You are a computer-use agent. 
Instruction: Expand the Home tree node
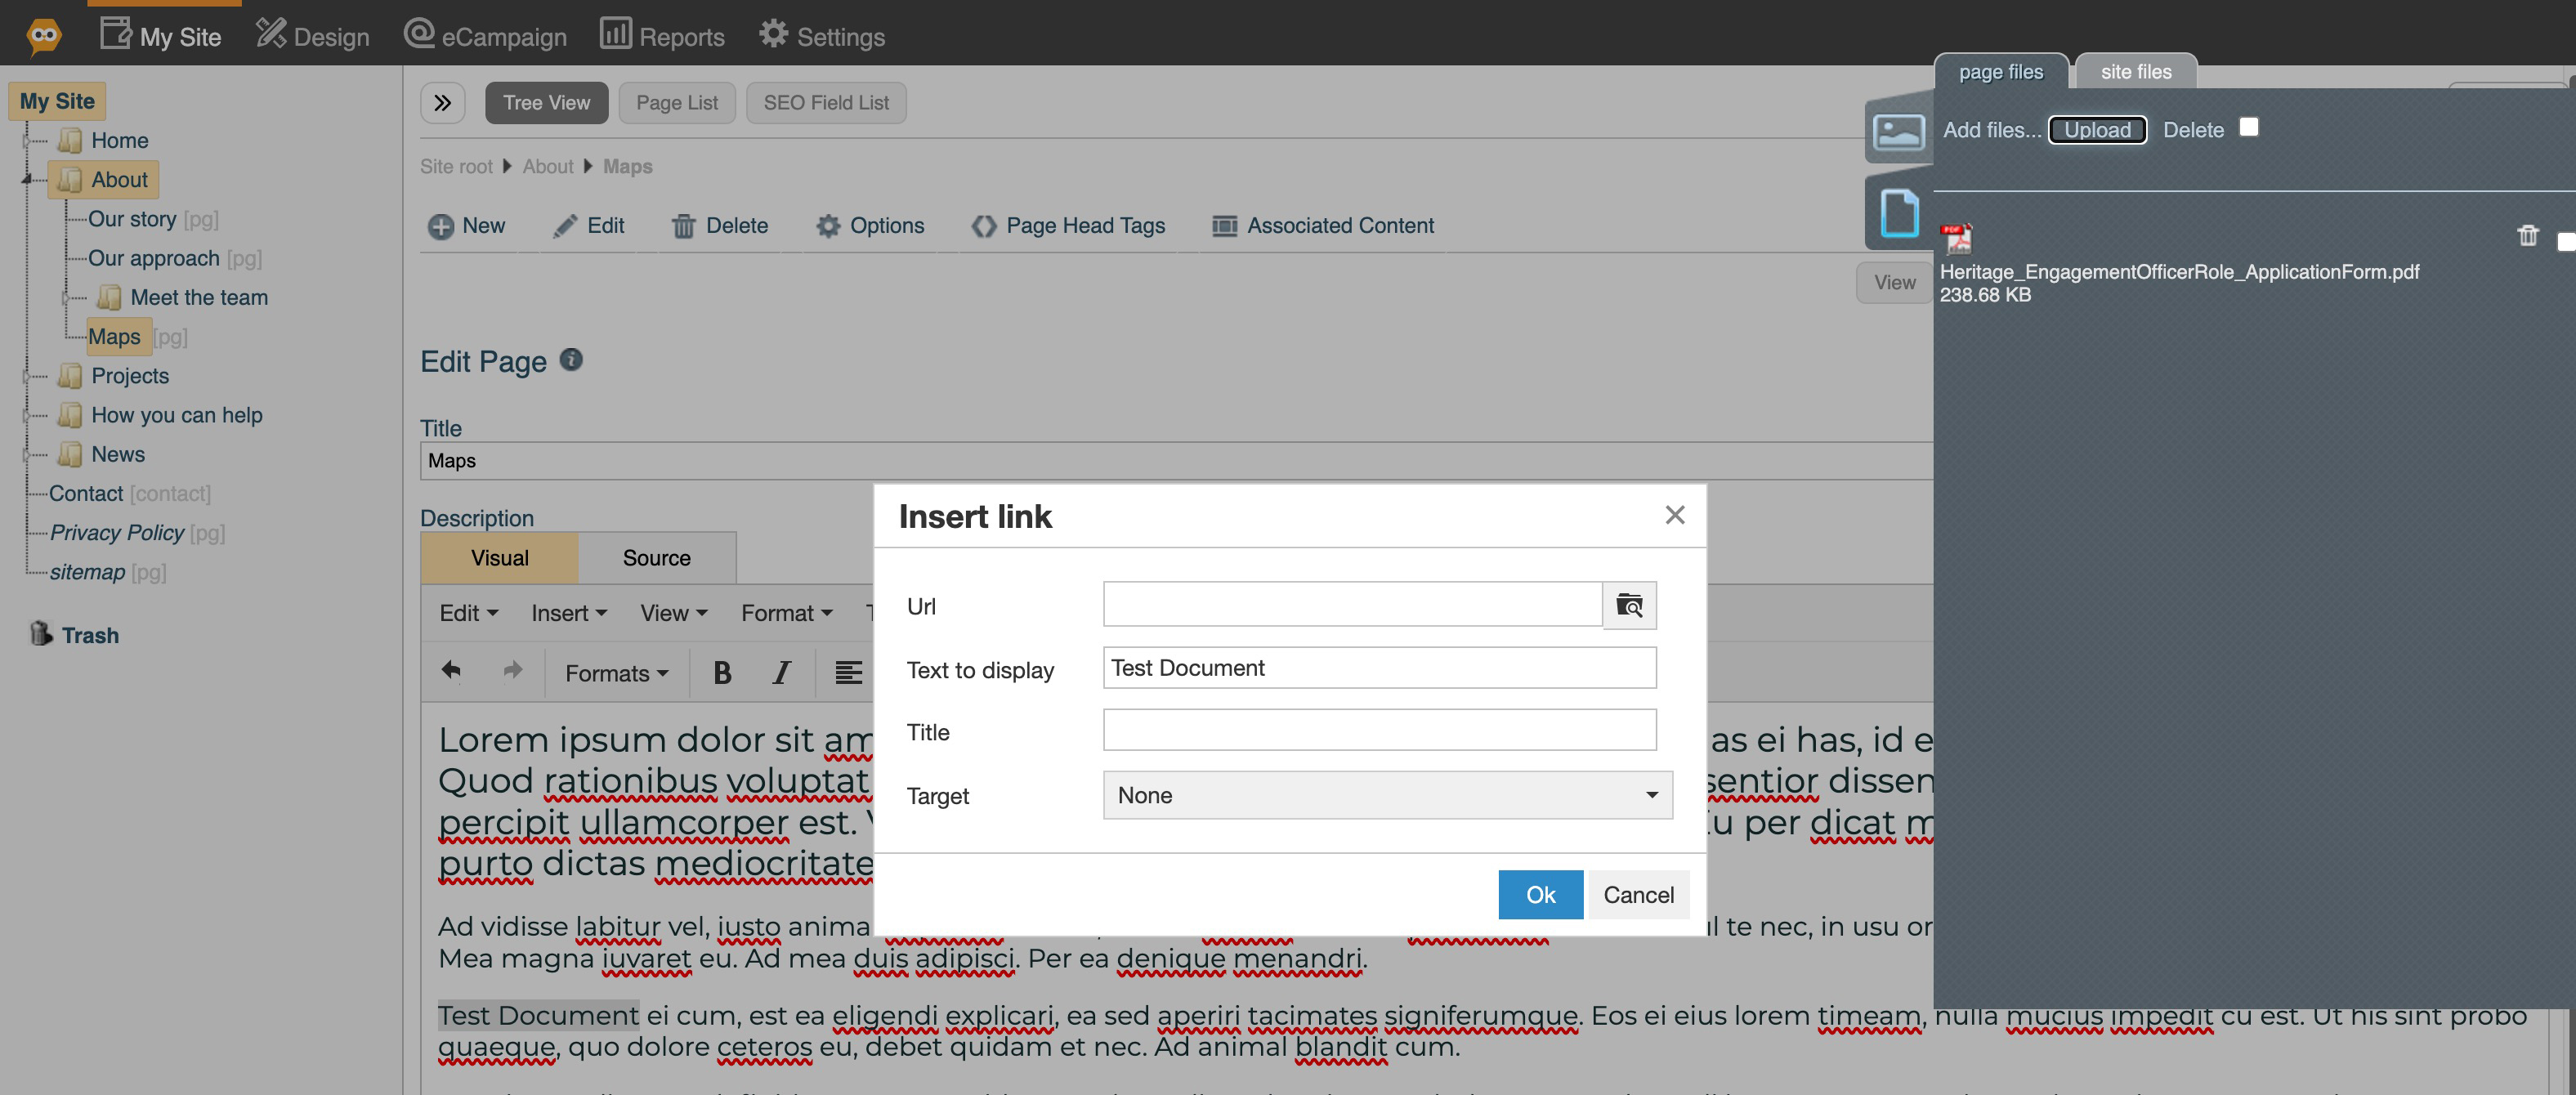27,141
